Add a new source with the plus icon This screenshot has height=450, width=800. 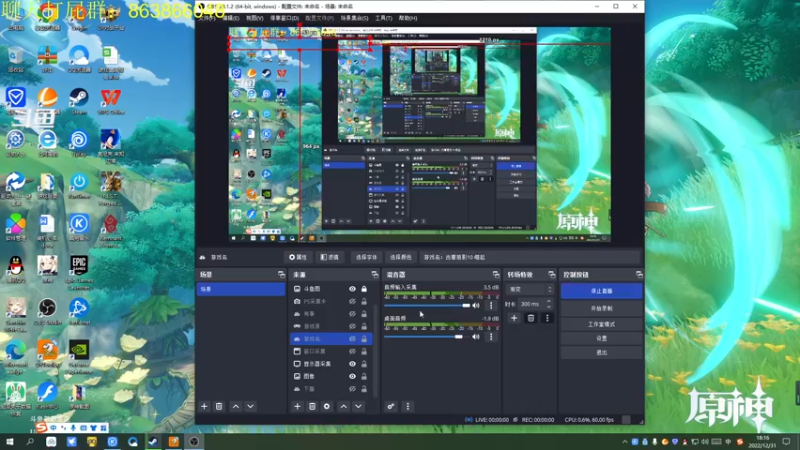[297, 407]
